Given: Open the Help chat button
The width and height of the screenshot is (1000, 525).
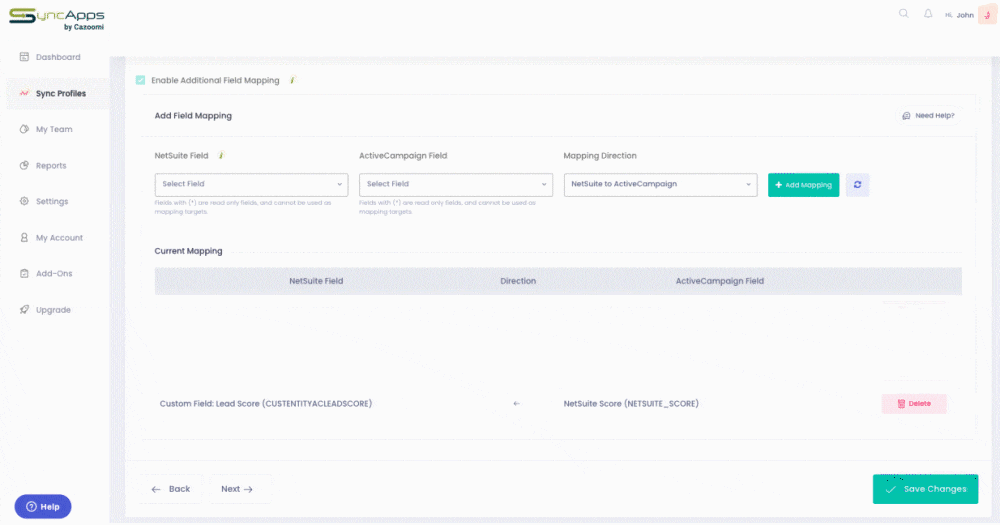Looking at the screenshot, I should (43, 507).
